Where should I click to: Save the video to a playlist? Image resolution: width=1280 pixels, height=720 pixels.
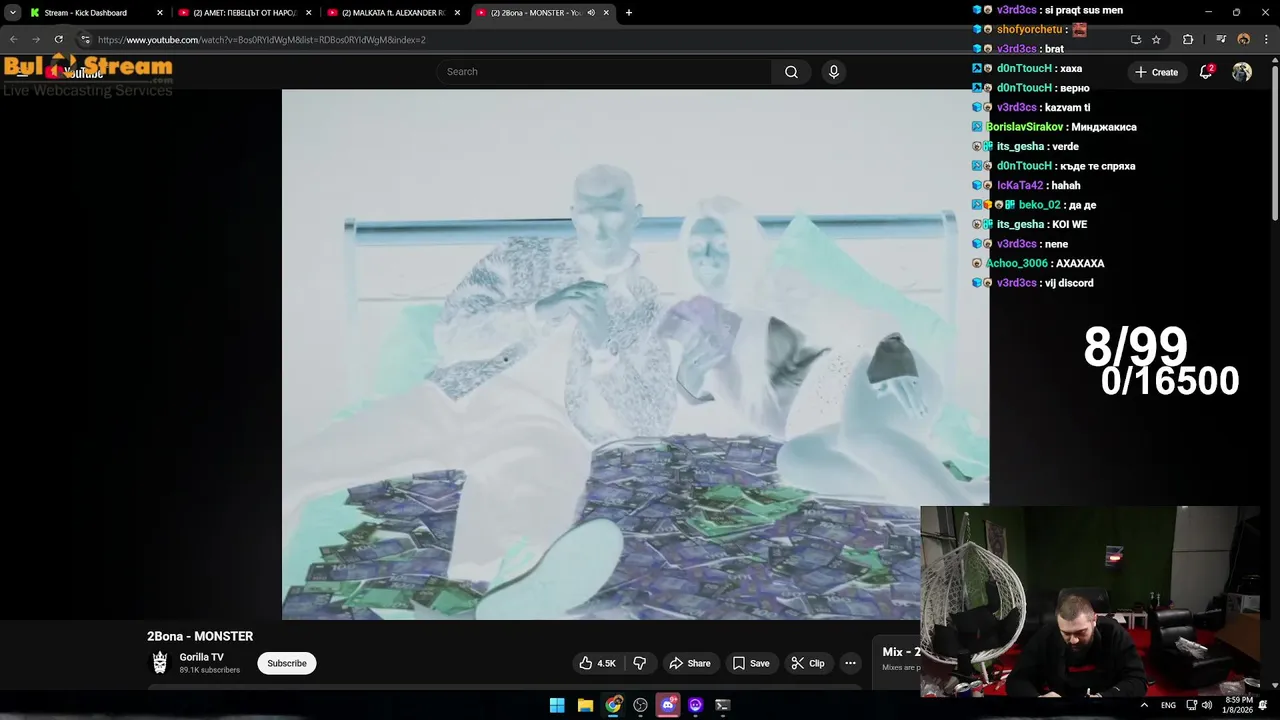click(x=751, y=663)
